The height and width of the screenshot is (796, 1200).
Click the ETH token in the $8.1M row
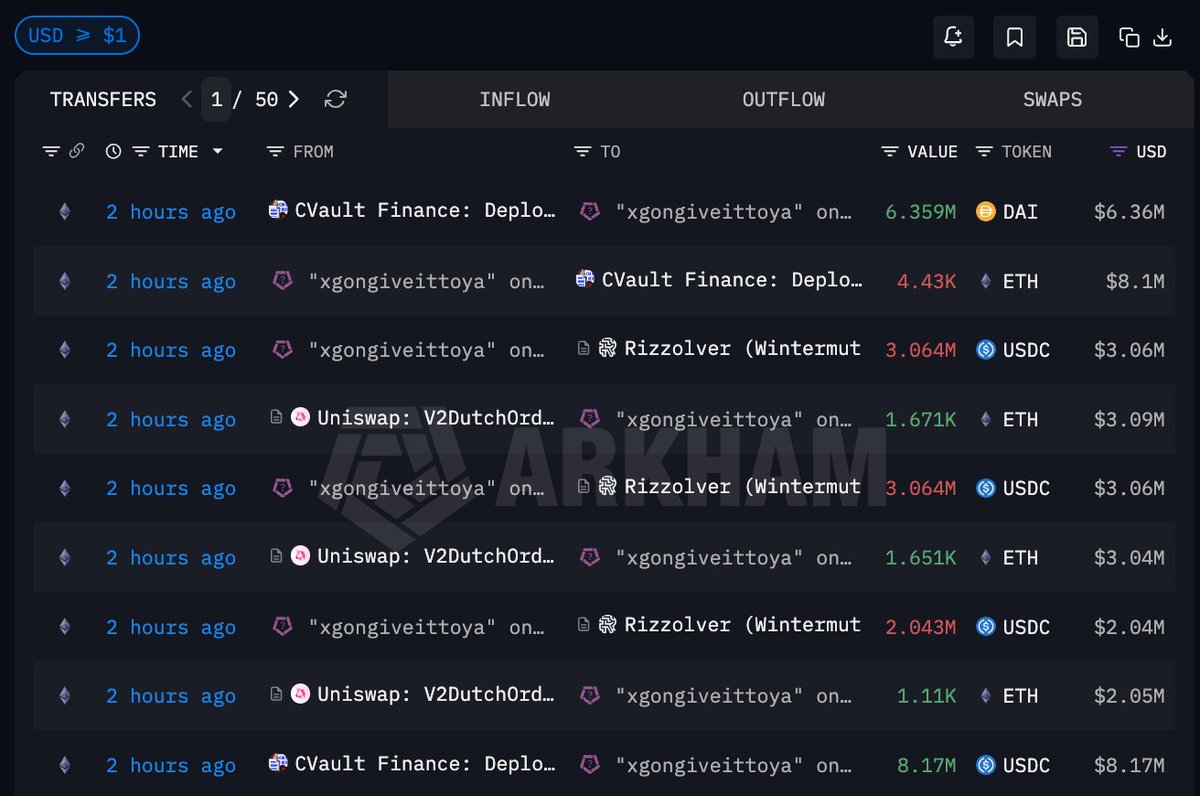[1020, 281]
